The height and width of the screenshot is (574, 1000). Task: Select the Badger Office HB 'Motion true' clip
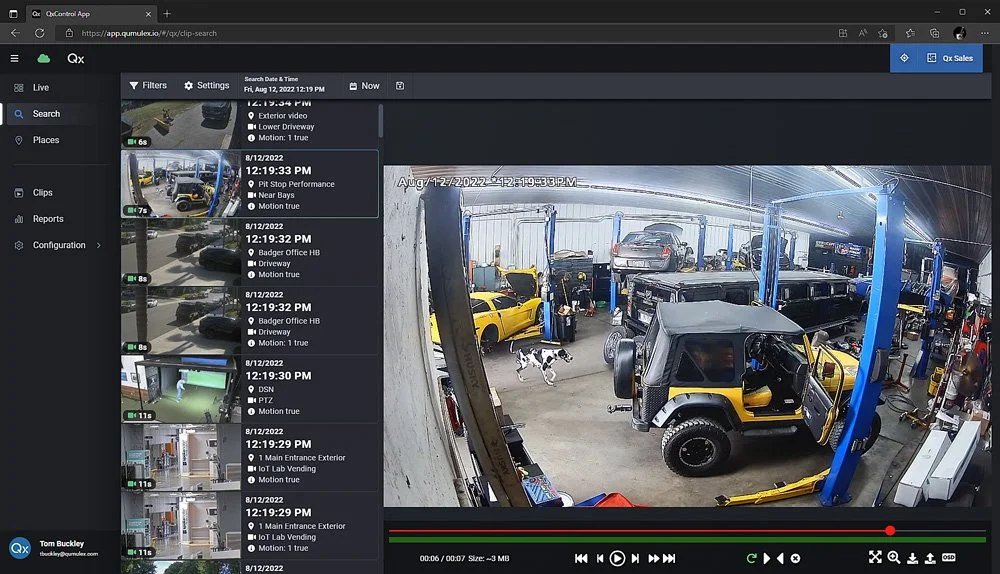249,252
